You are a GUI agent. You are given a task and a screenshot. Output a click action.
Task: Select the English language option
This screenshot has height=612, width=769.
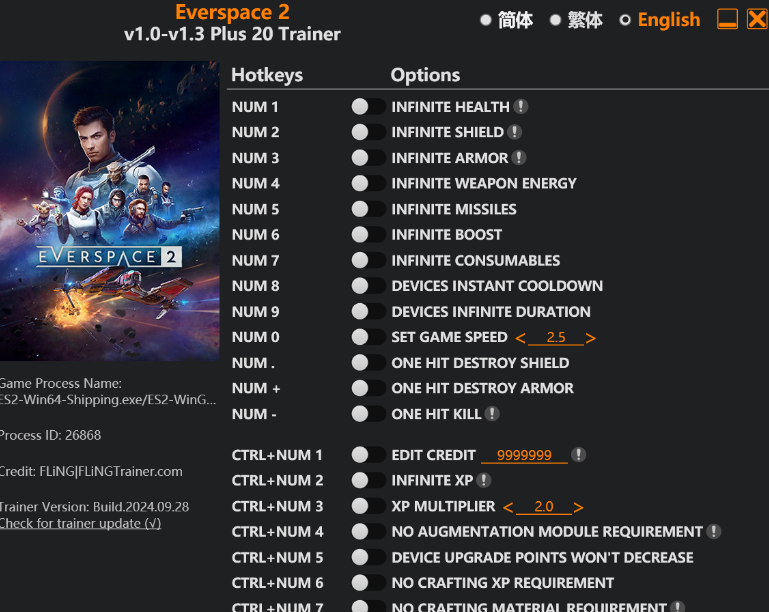tap(660, 20)
